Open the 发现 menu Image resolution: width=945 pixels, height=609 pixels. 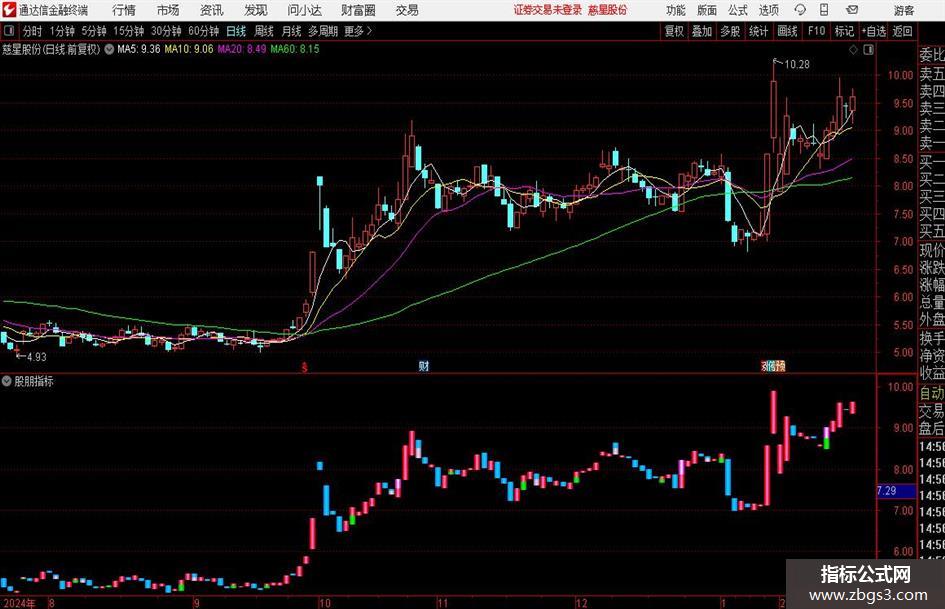[256, 10]
